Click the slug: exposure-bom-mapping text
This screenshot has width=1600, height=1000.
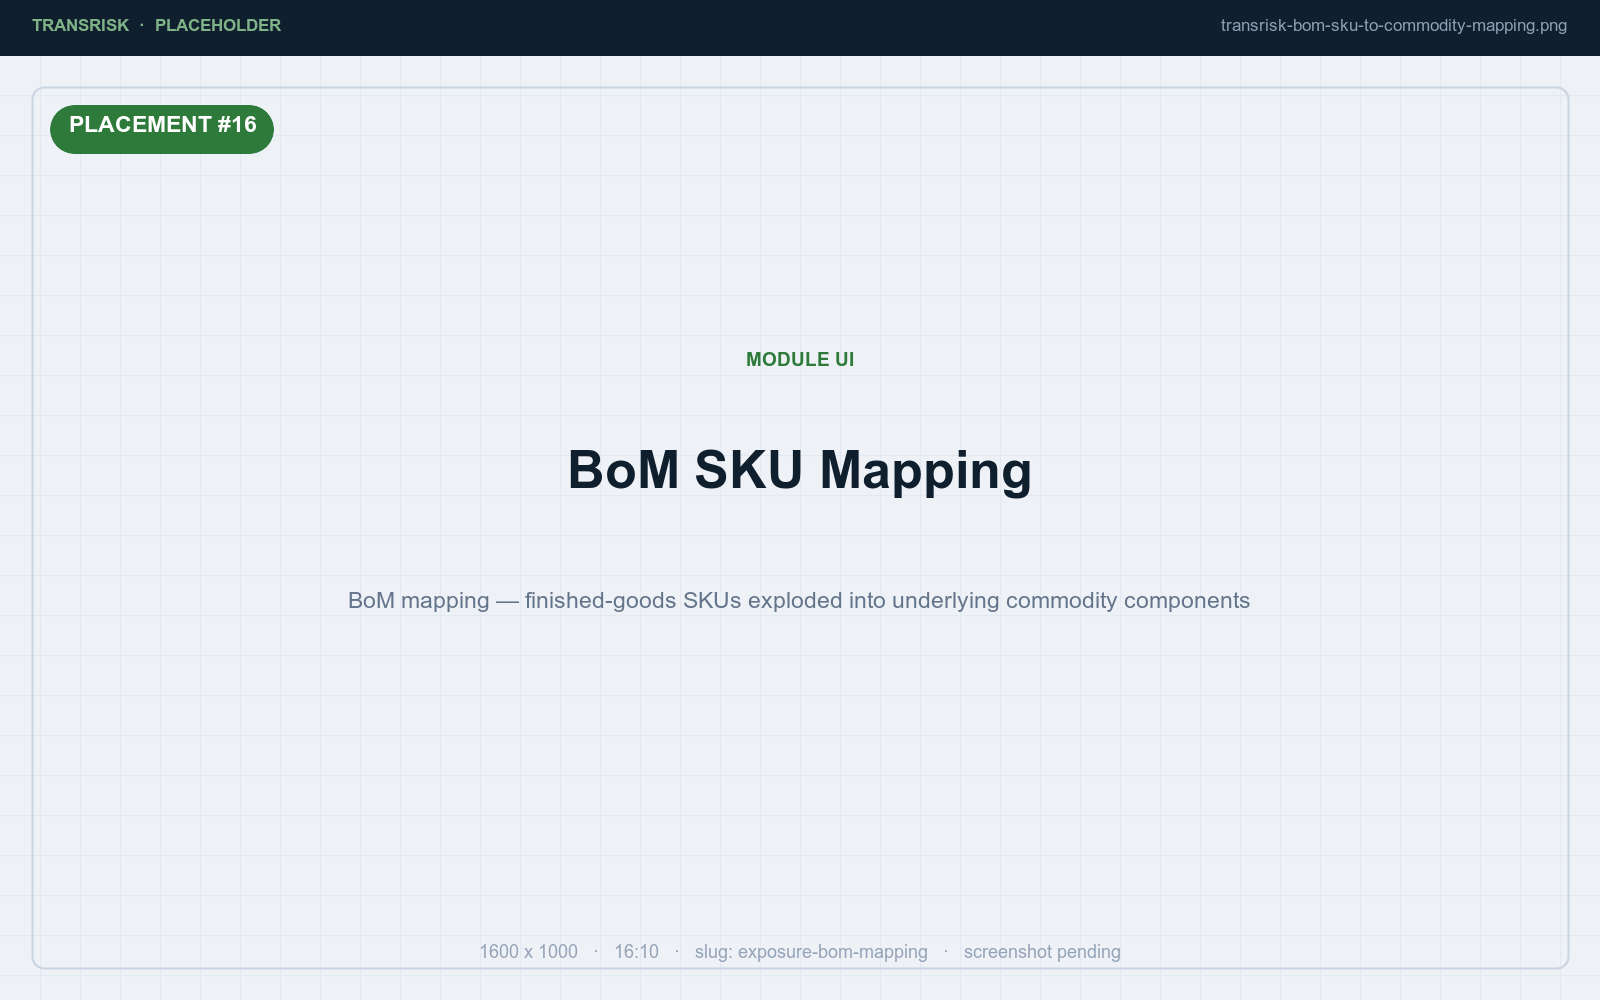coord(811,951)
